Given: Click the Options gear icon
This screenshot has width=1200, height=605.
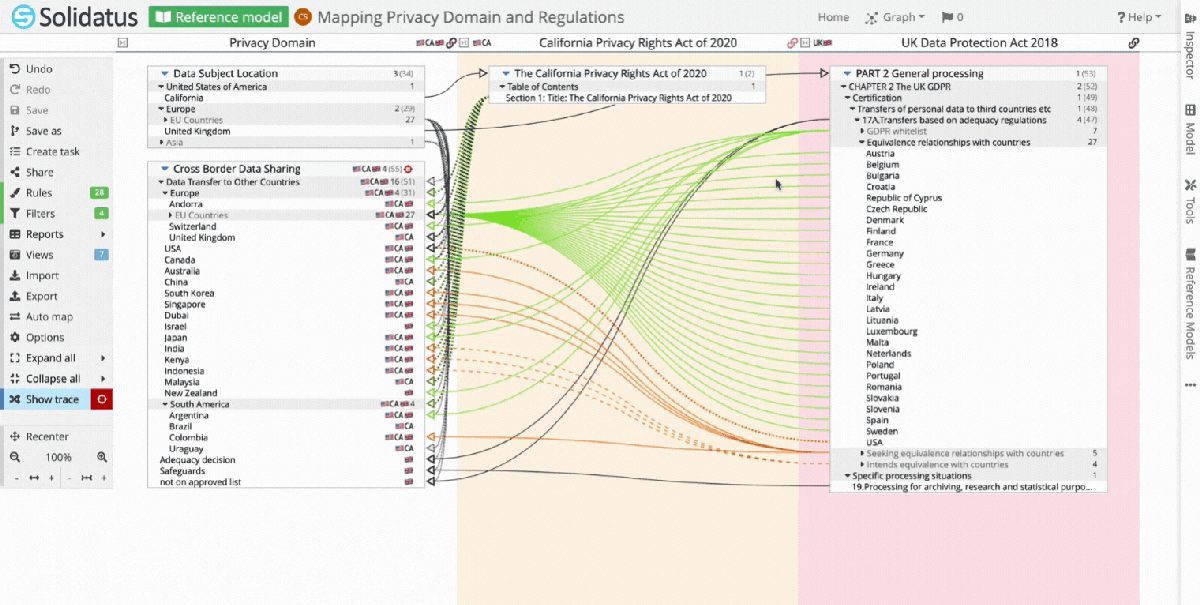Looking at the screenshot, I should point(14,338).
